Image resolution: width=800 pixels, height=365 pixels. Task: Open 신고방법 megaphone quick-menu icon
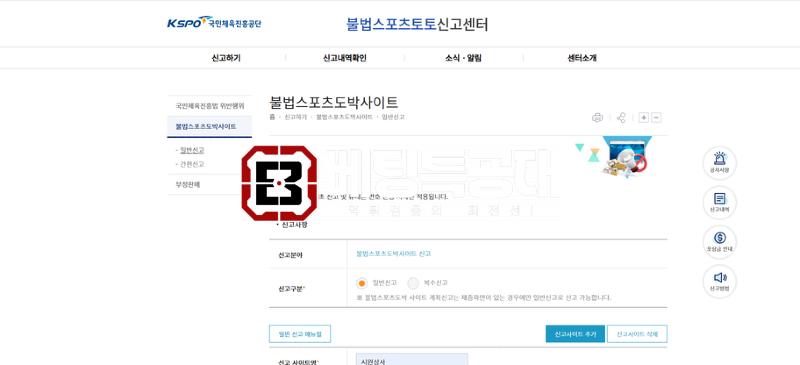point(719,281)
